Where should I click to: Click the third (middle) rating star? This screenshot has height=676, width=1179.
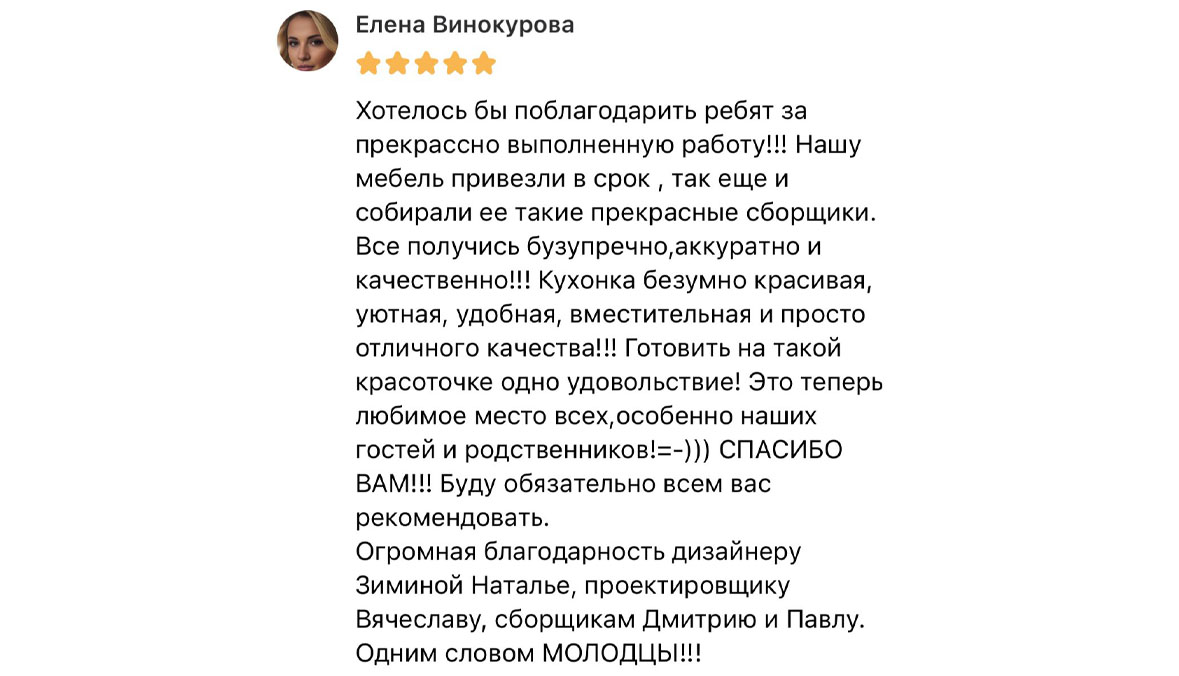point(426,63)
